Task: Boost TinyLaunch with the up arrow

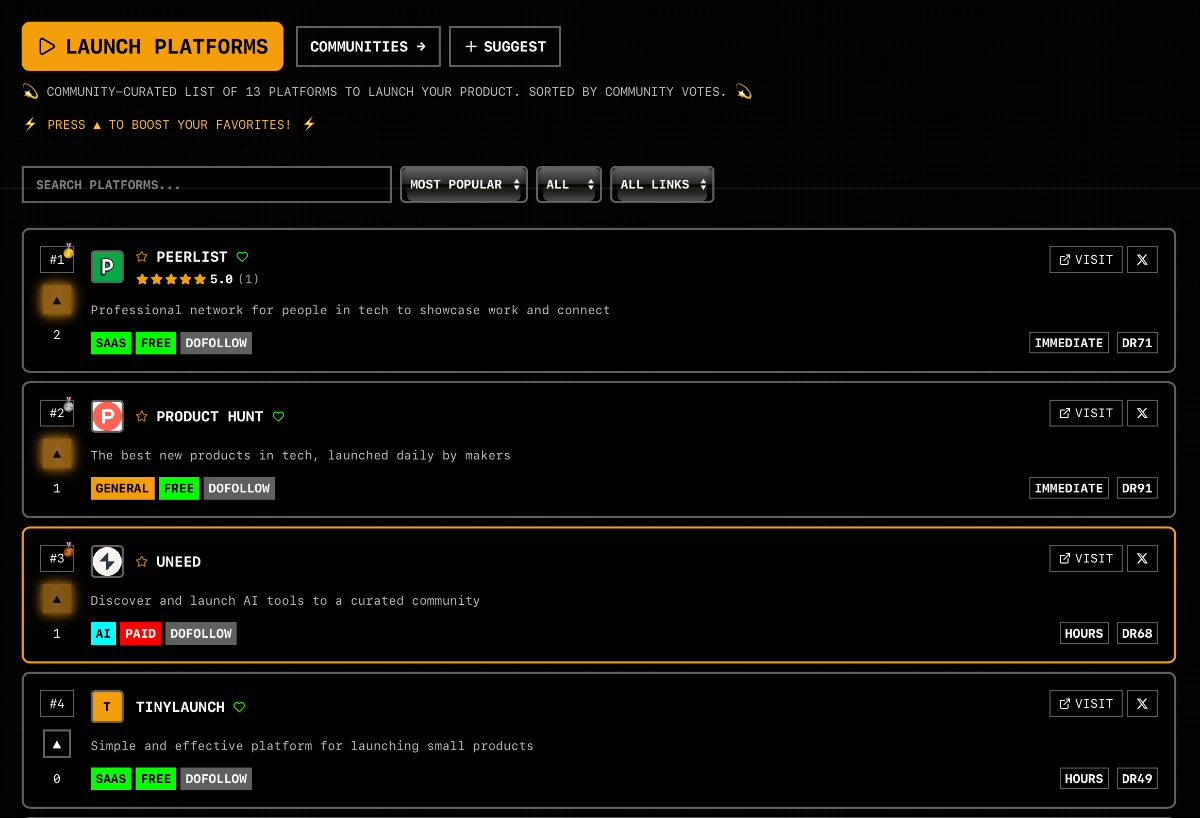Action: pyautogui.click(x=57, y=744)
